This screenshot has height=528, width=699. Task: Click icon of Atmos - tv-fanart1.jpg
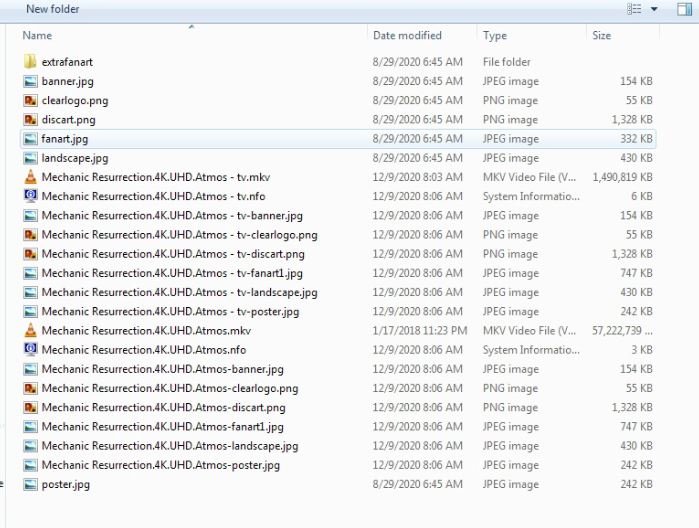point(30,273)
